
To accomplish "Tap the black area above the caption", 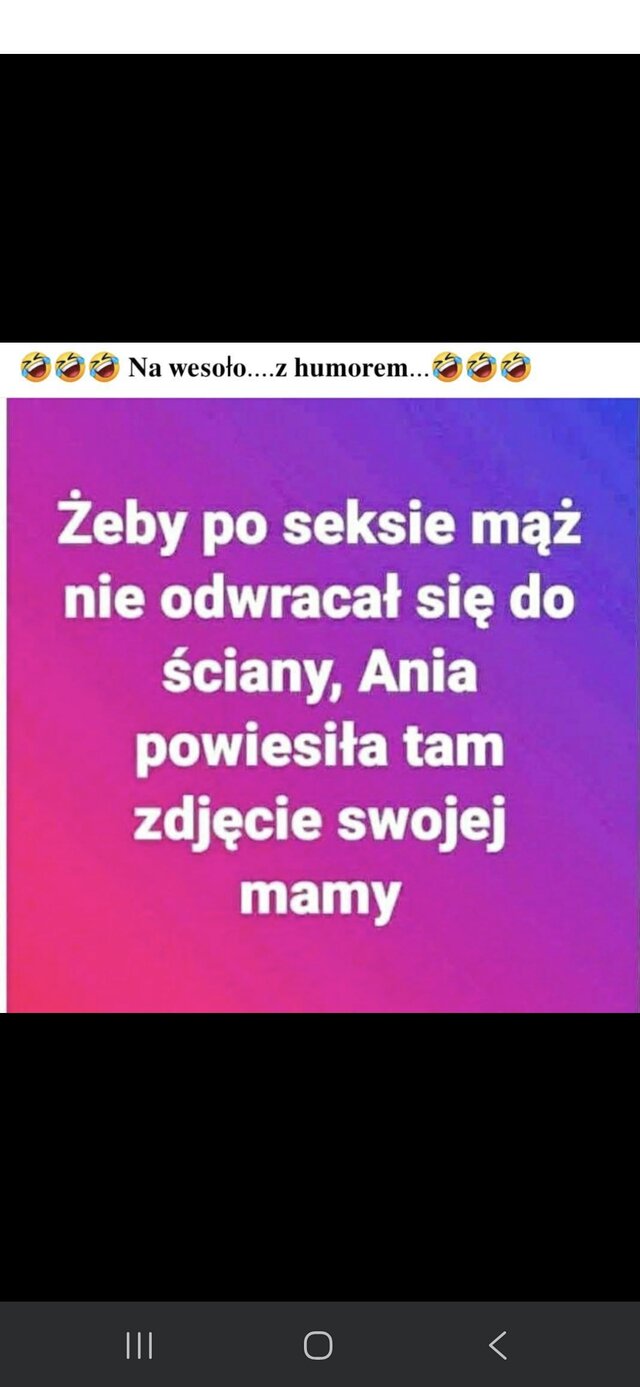I will (x=320, y=198).
